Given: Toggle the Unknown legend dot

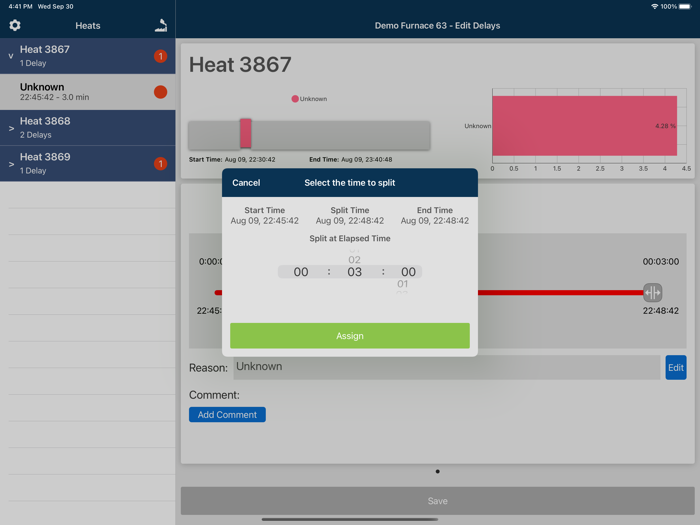Looking at the screenshot, I should tap(295, 99).
